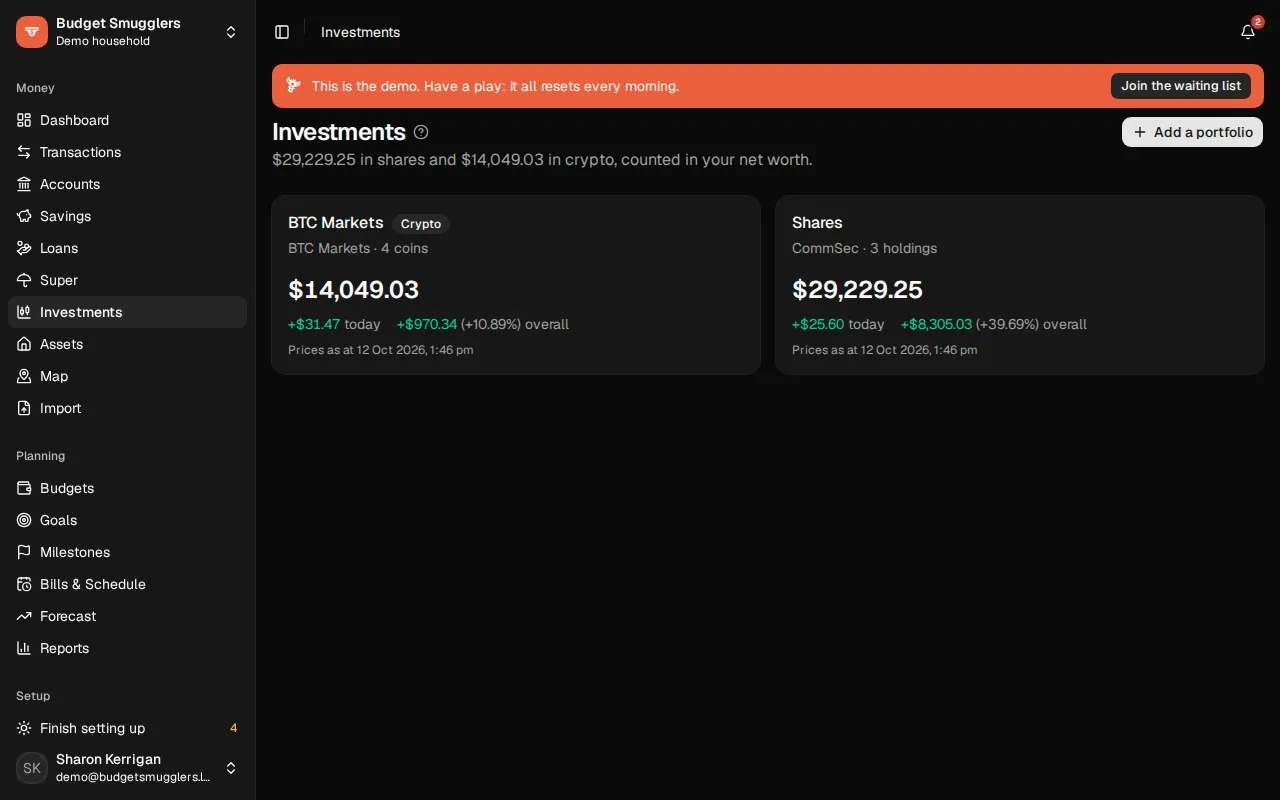Toggle the sidebar panel icon

pyautogui.click(x=282, y=32)
